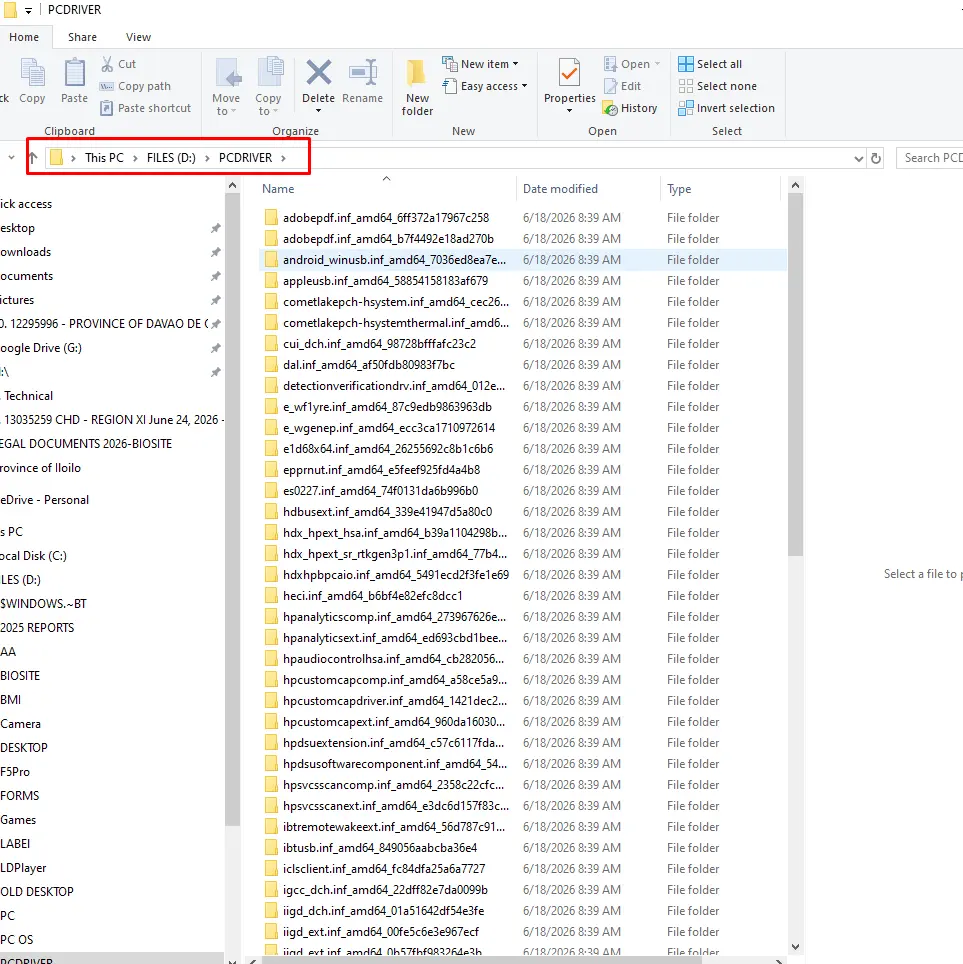Click the Delete X icon

pyautogui.click(x=319, y=73)
